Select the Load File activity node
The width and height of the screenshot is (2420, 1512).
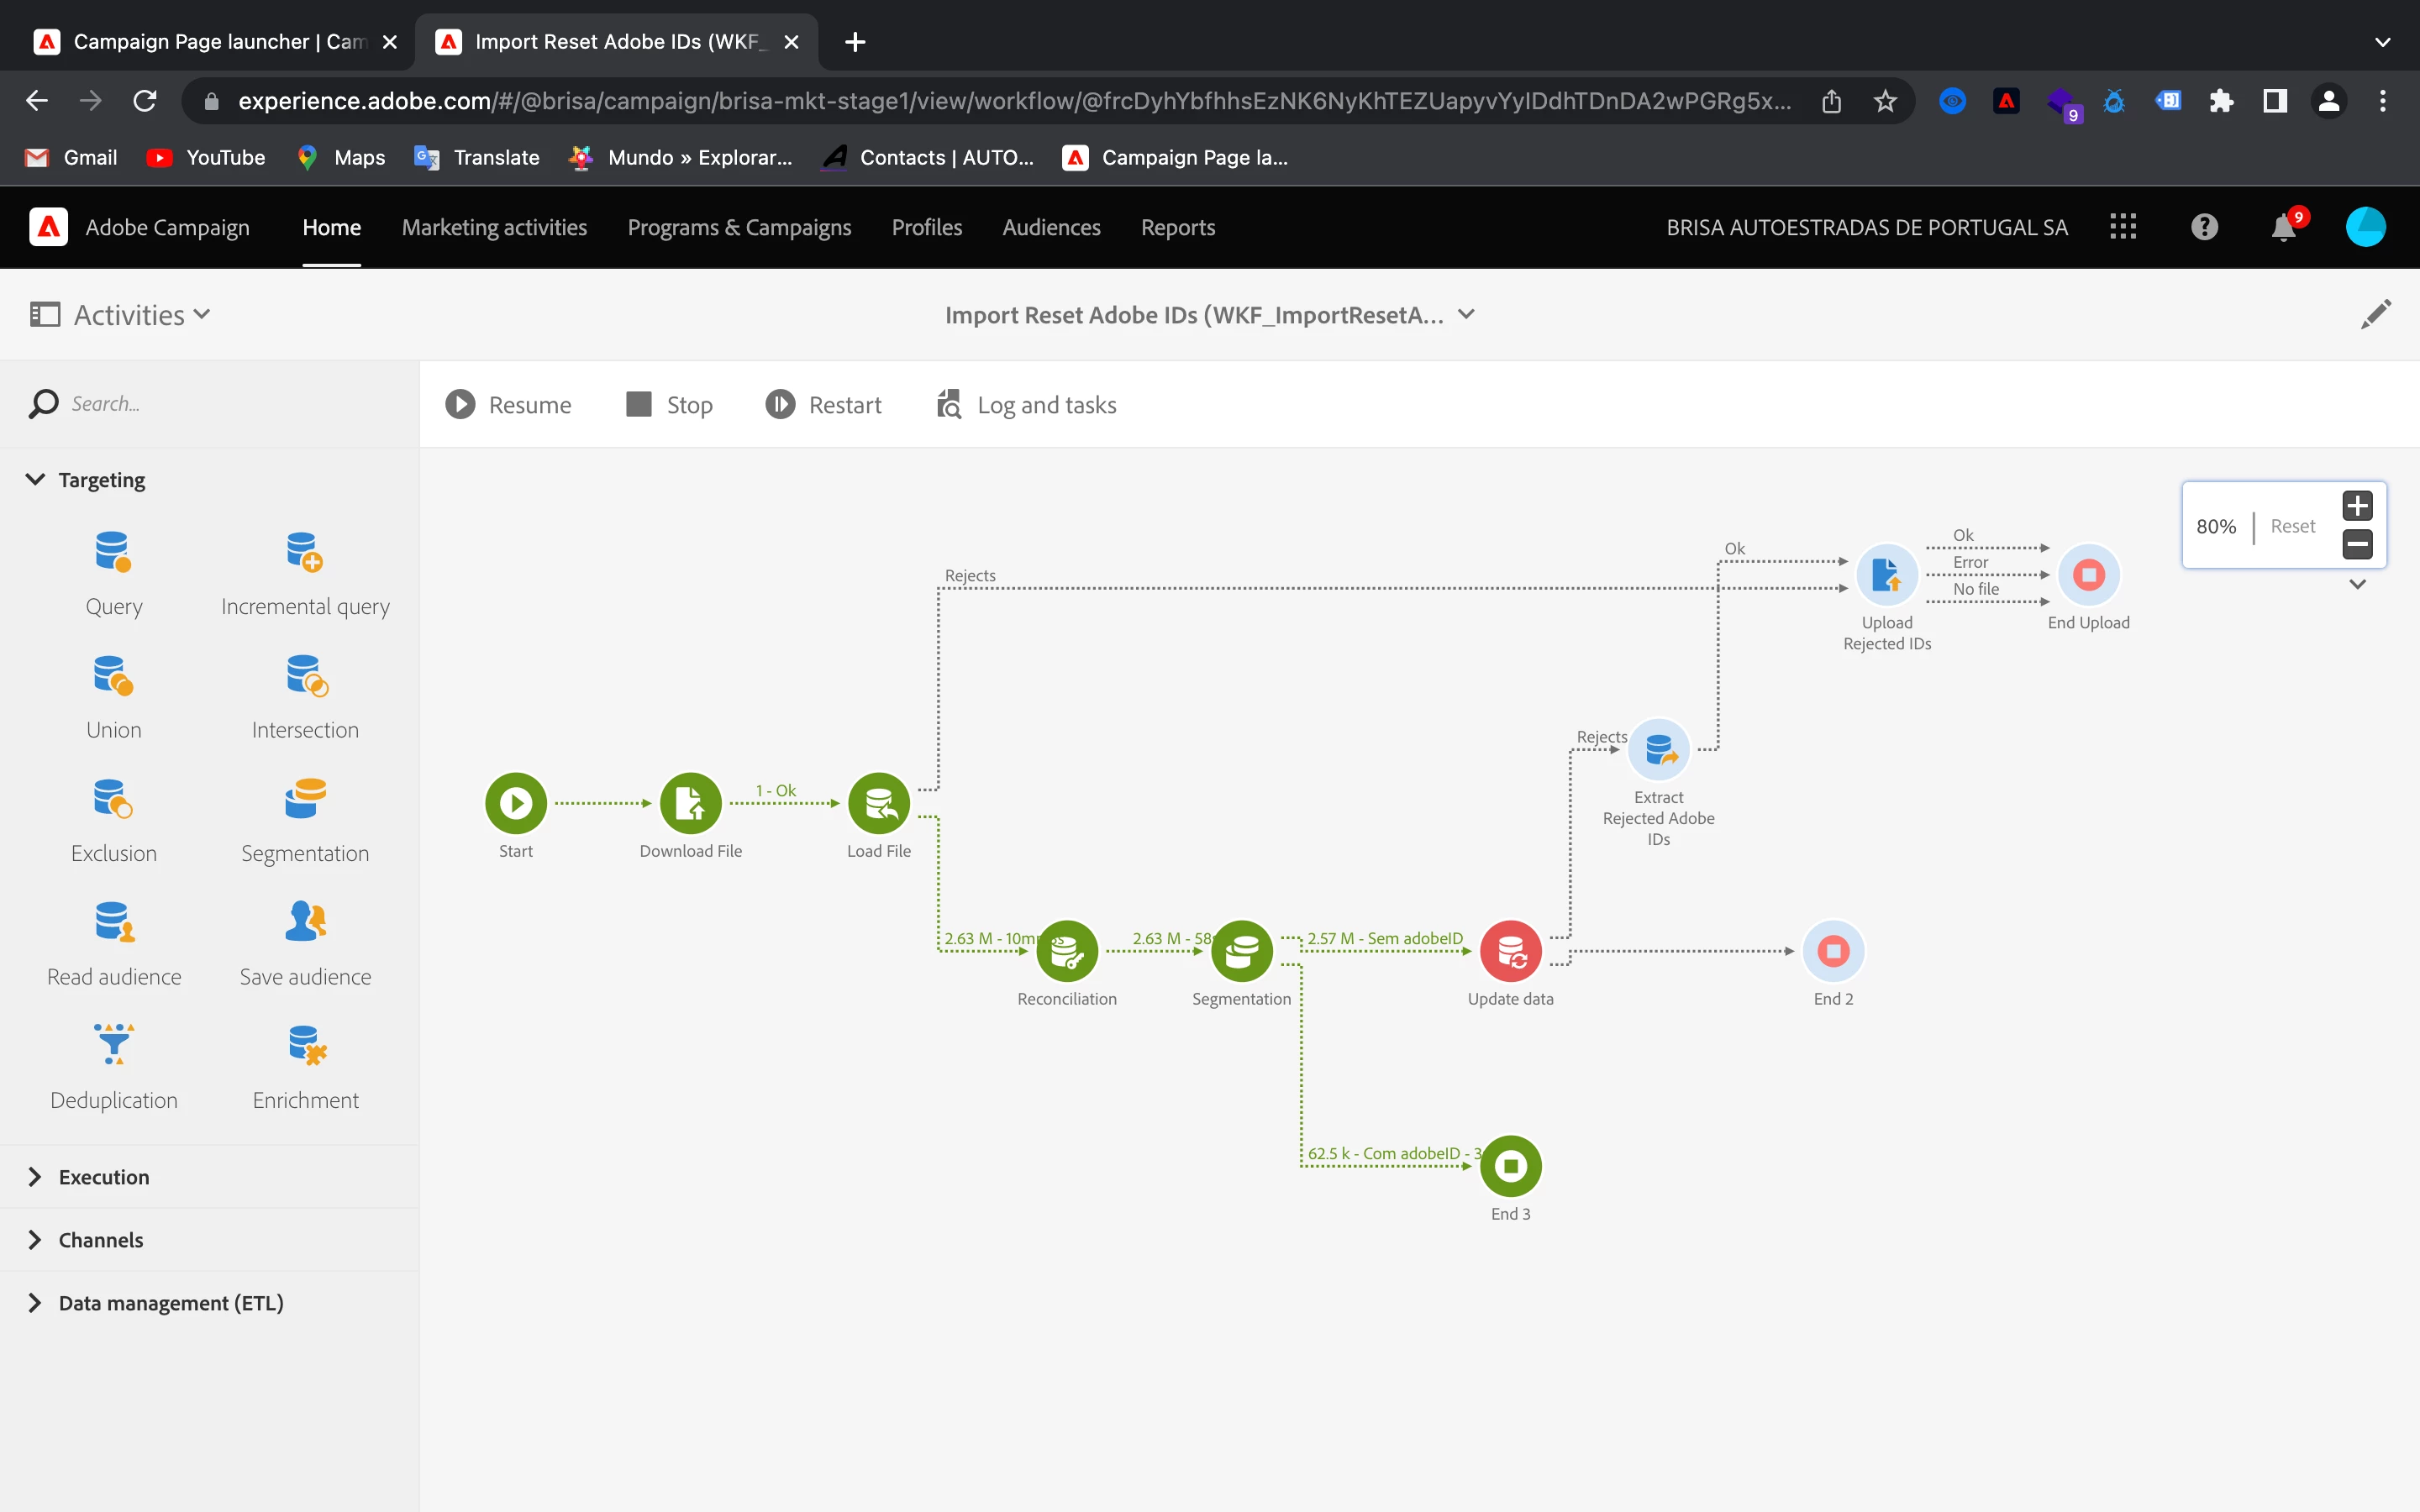pos(879,803)
